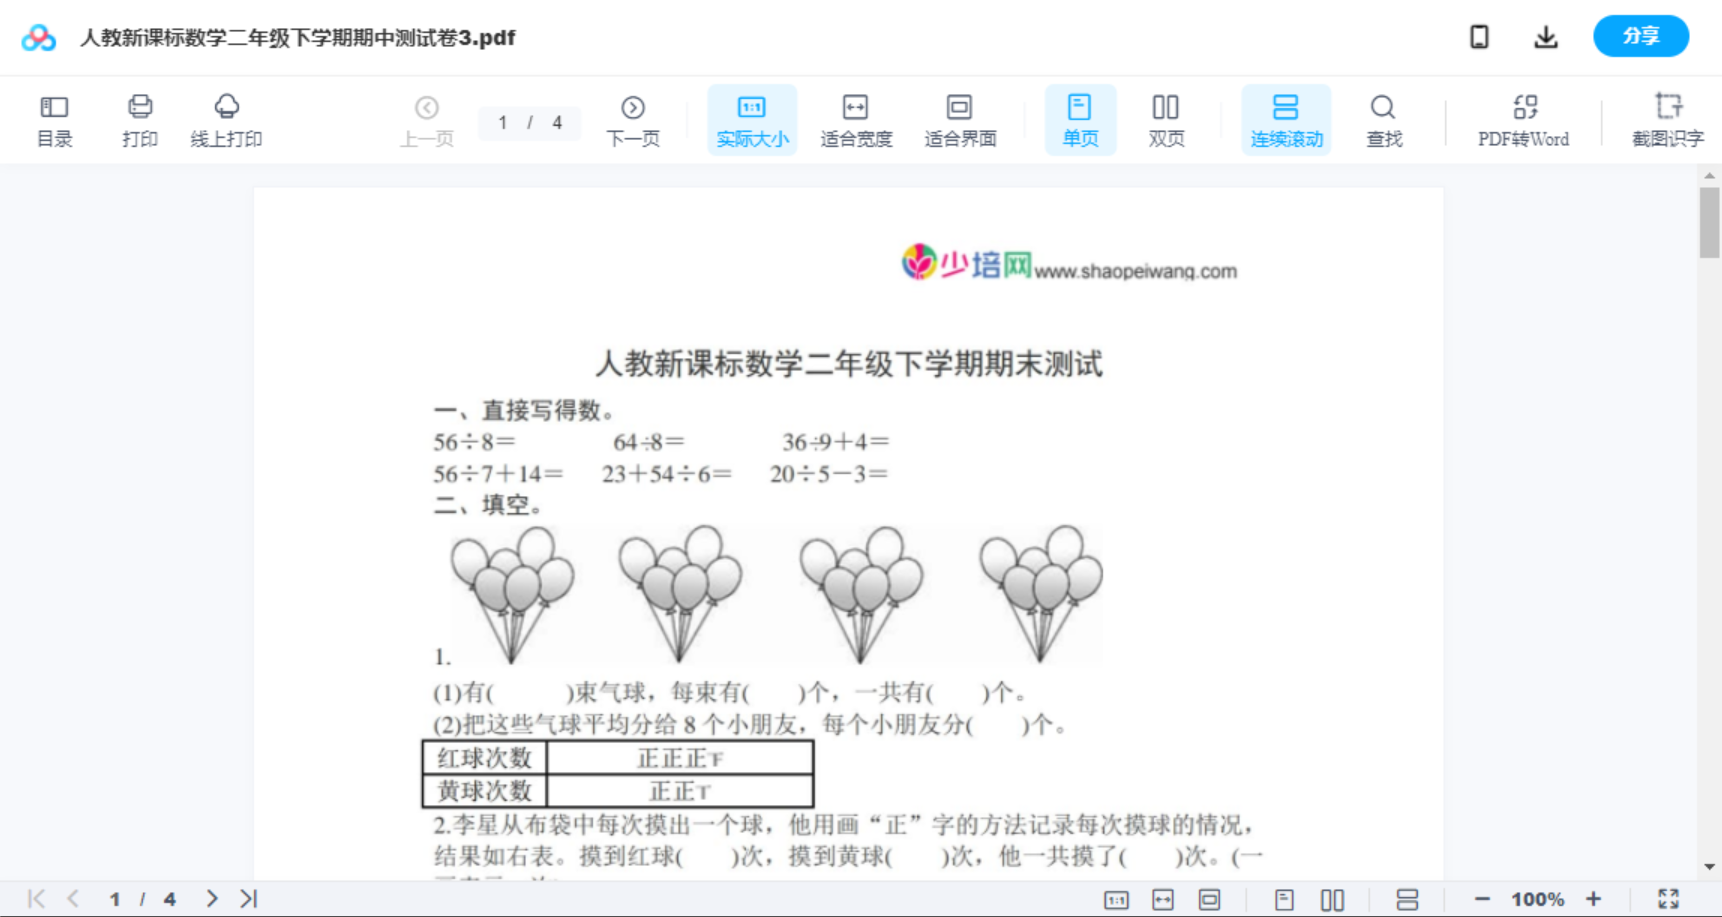Jump to last page via skip-end arrow
The width and height of the screenshot is (1722, 917).
[247, 898]
